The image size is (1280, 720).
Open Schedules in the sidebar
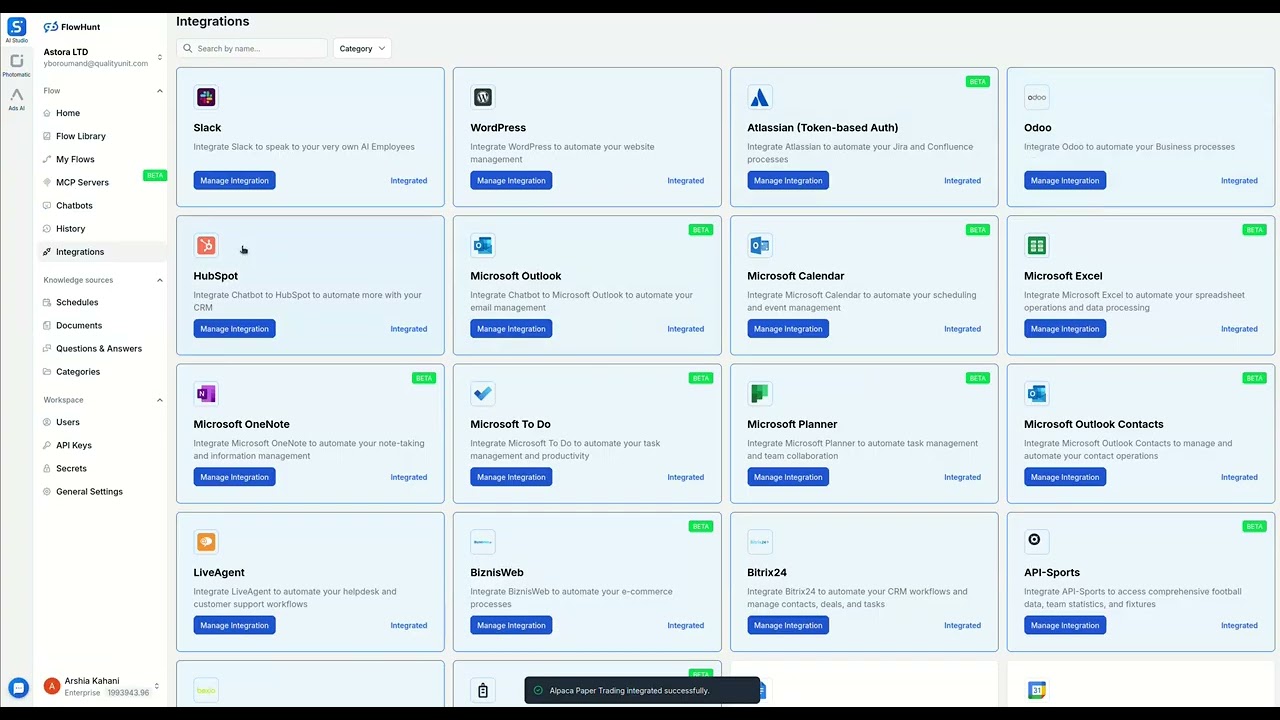click(77, 302)
